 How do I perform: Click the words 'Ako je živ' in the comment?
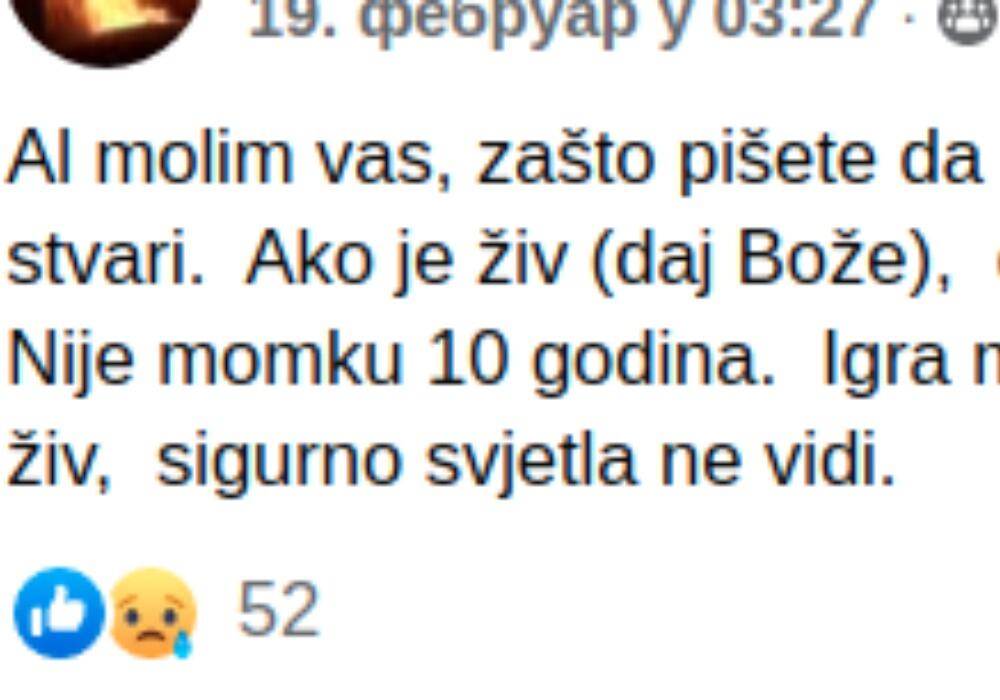pyautogui.click(x=406, y=260)
